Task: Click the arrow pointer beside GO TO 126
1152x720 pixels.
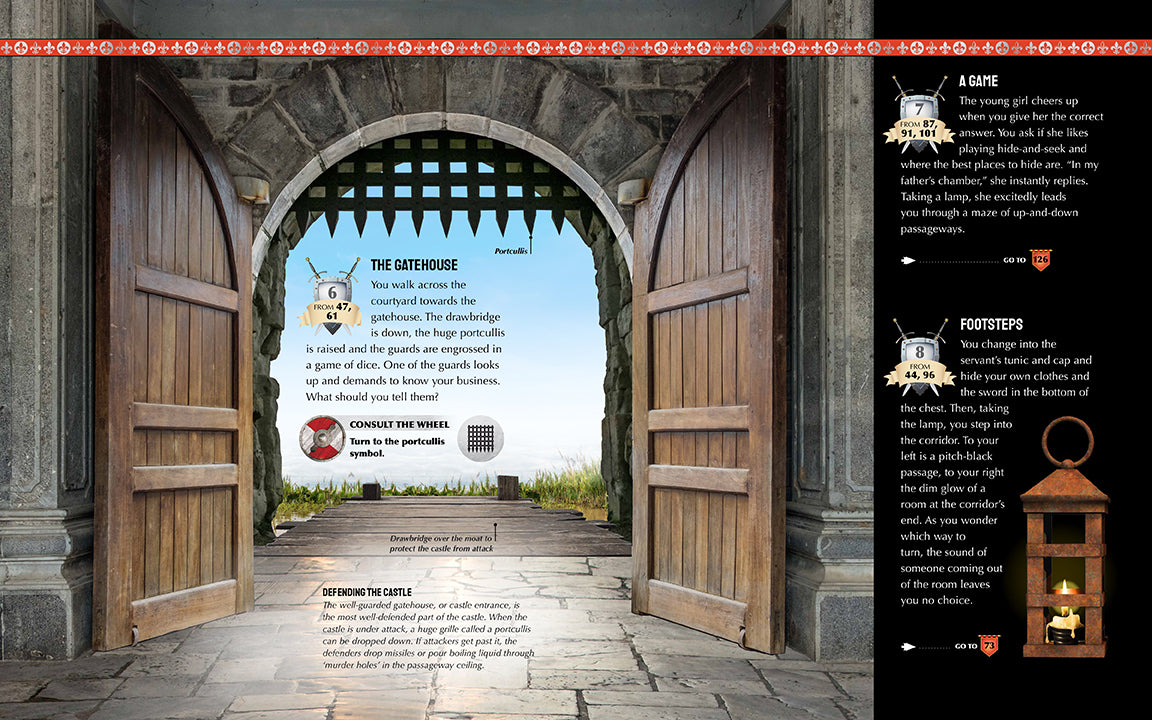Action: [x=910, y=259]
